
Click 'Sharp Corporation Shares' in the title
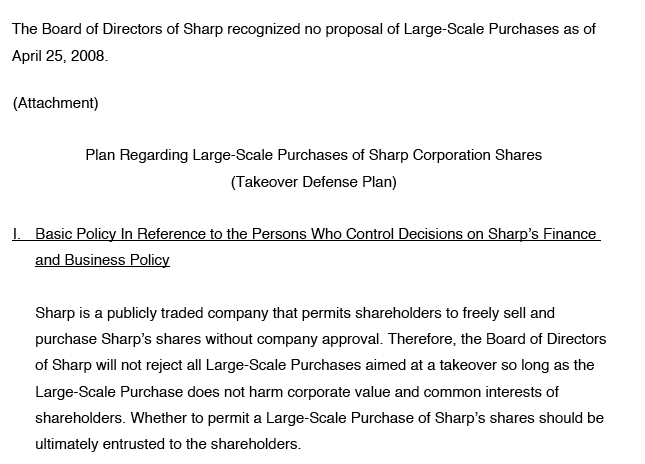pos(455,155)
